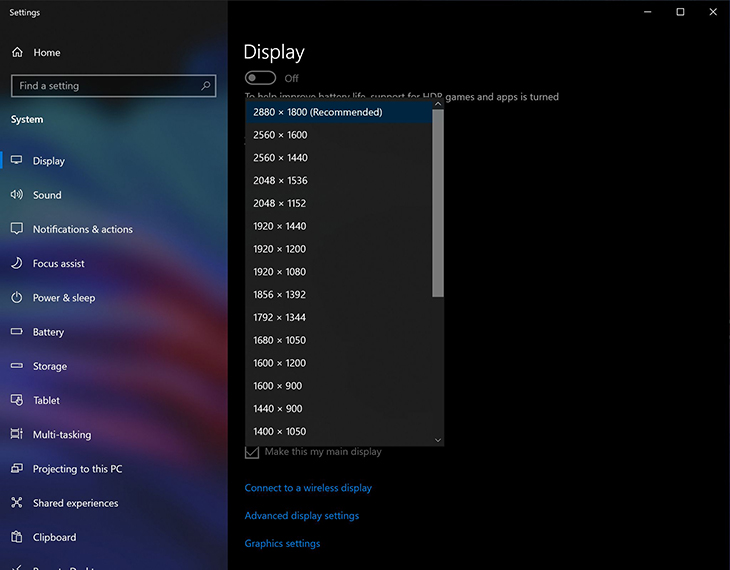Choose 2560 × 1600 resolution
This screenshot has width=730, height=570.
tap(339, 135)
